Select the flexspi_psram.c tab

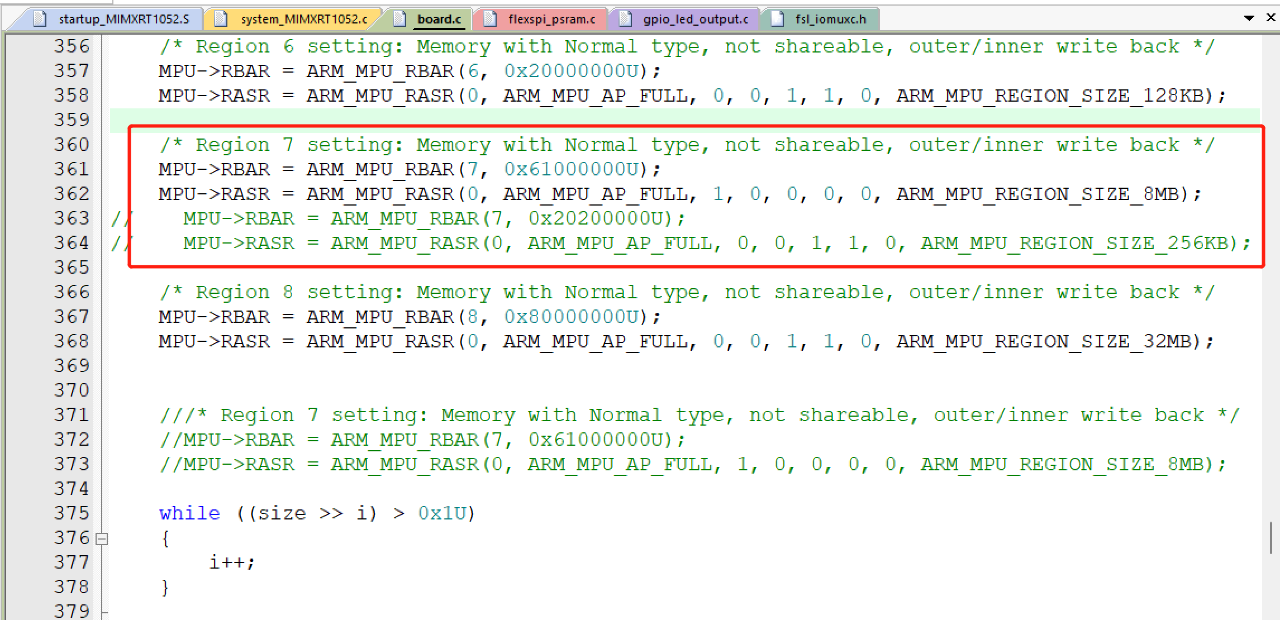pos(549,19)
